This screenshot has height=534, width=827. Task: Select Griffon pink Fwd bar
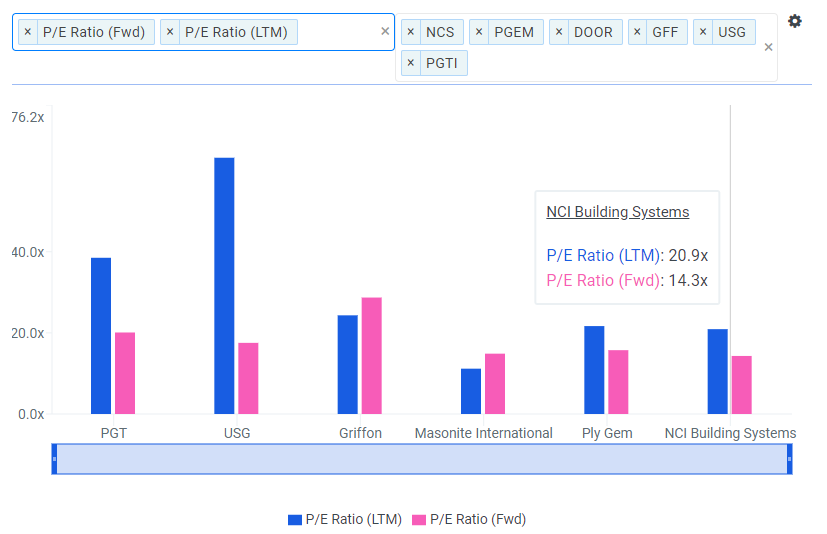[x=372, y=356]
